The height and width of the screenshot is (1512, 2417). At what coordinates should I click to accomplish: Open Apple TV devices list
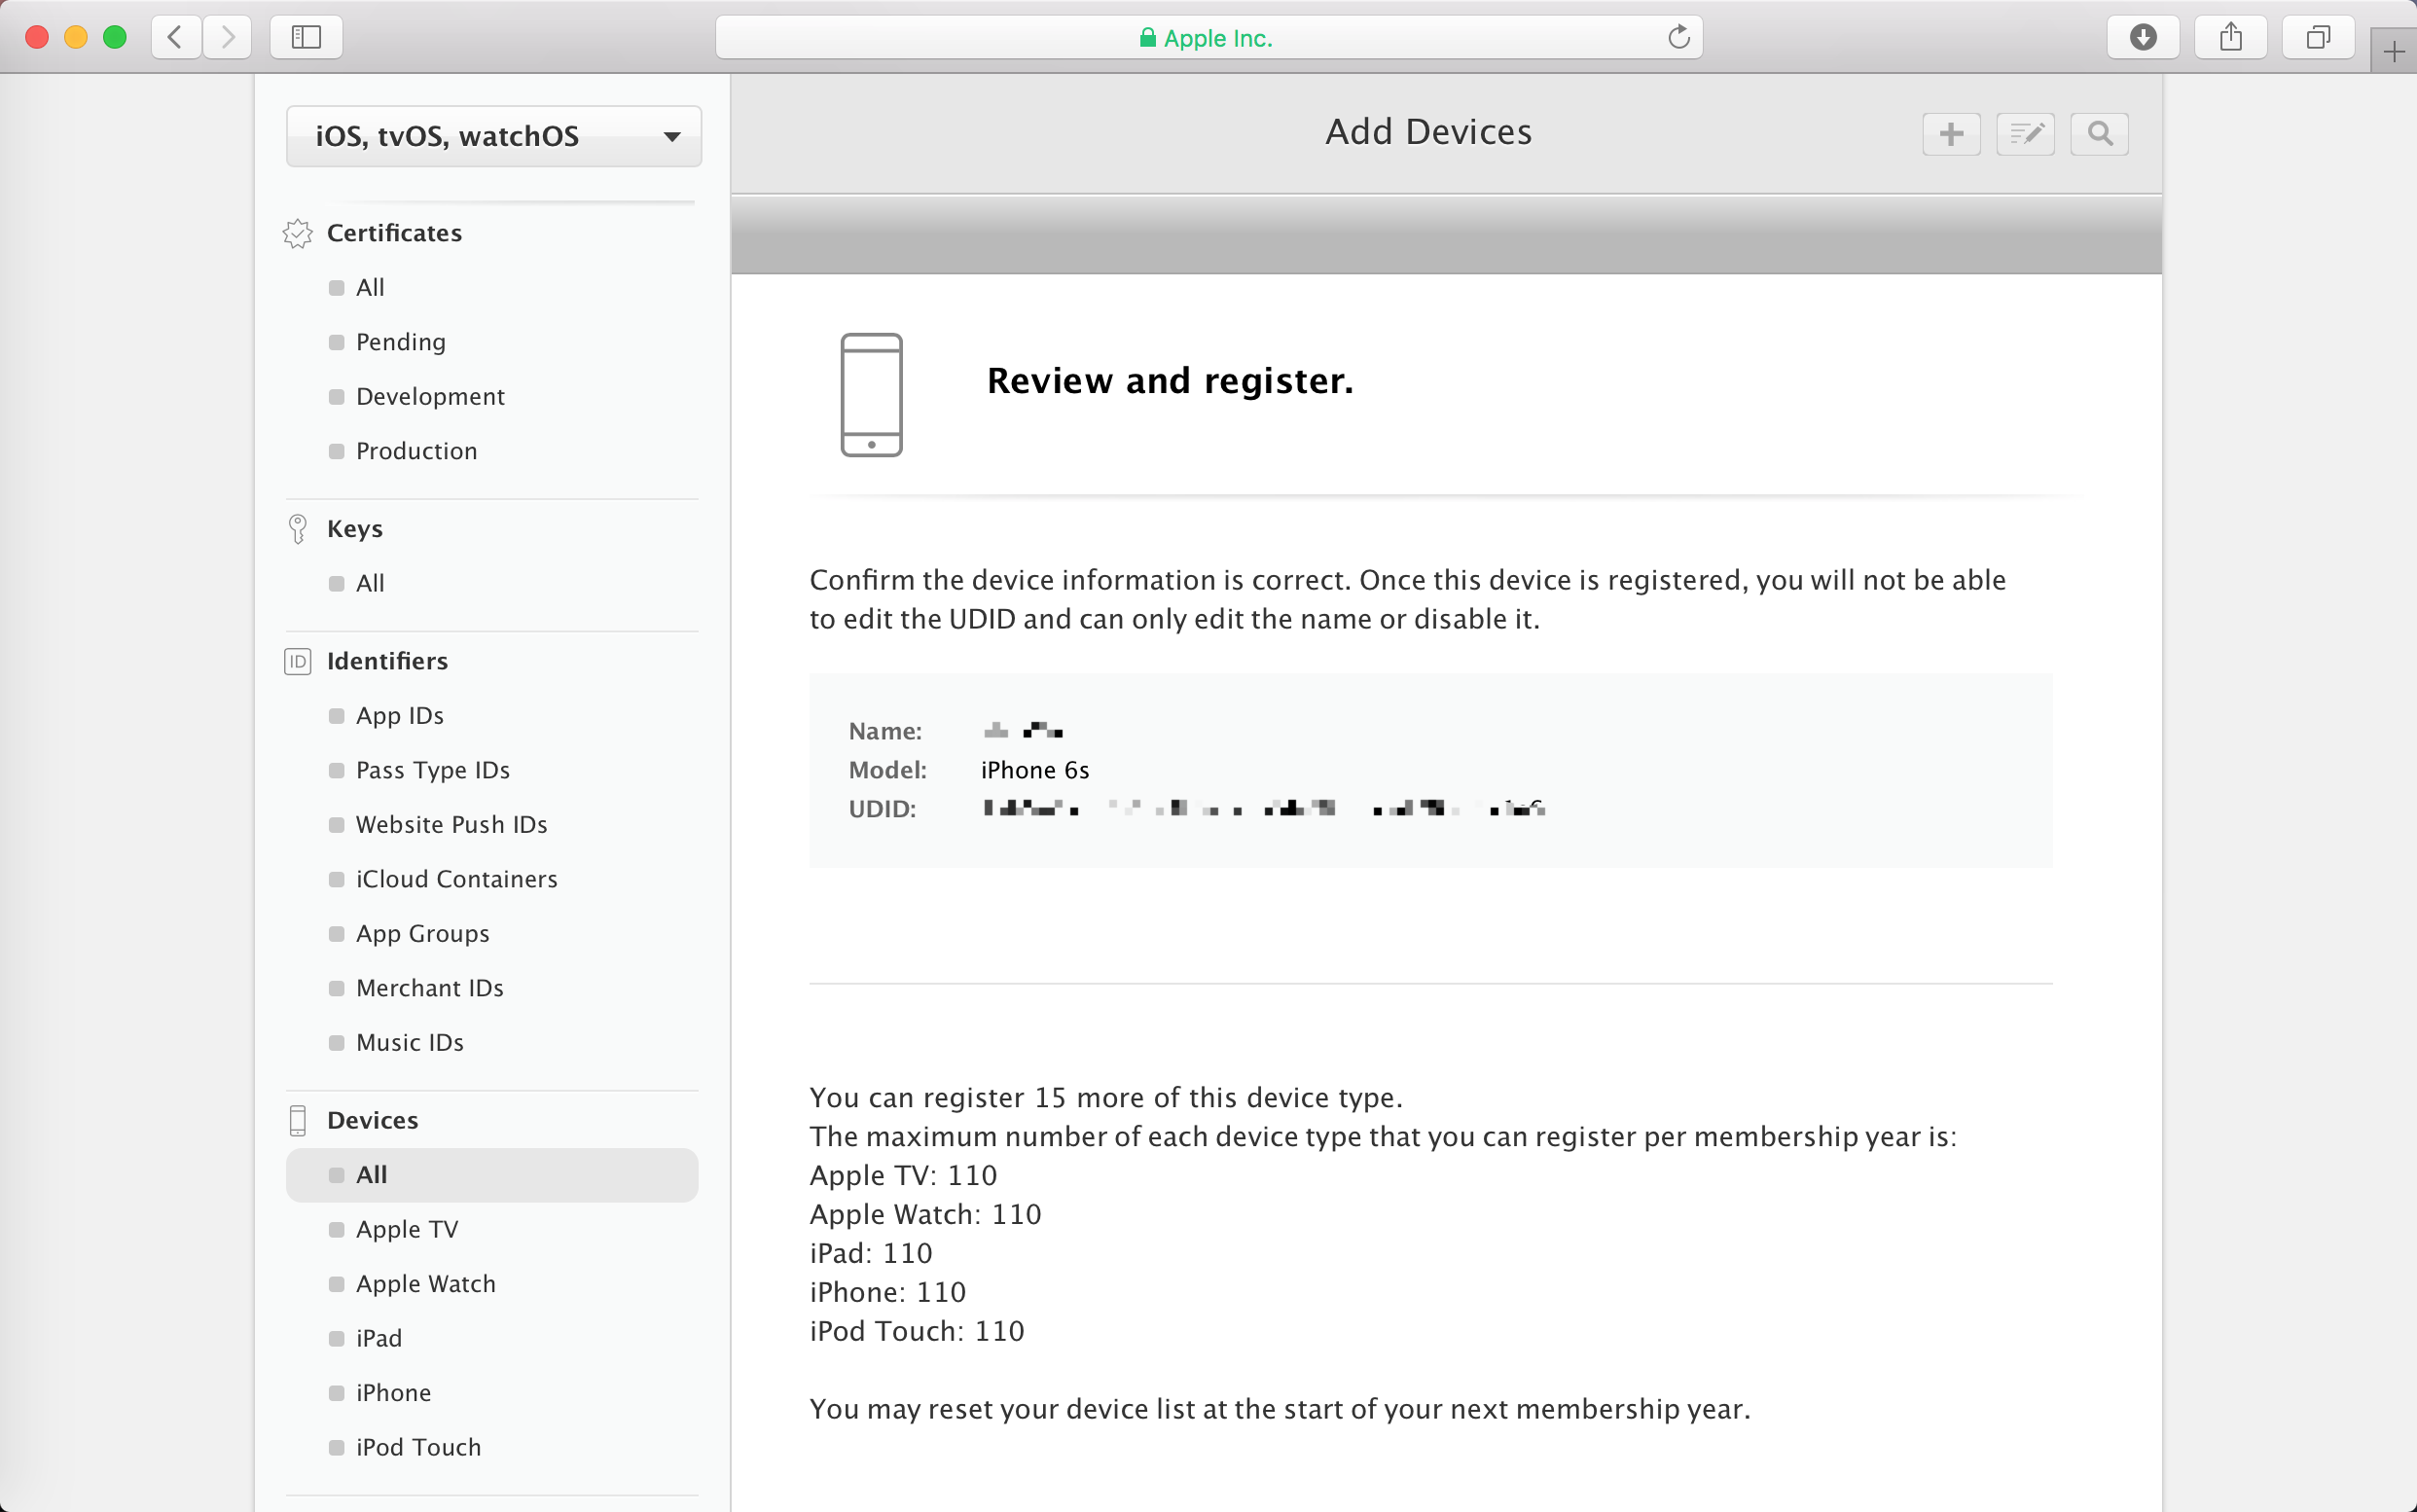click(407, 1230)
